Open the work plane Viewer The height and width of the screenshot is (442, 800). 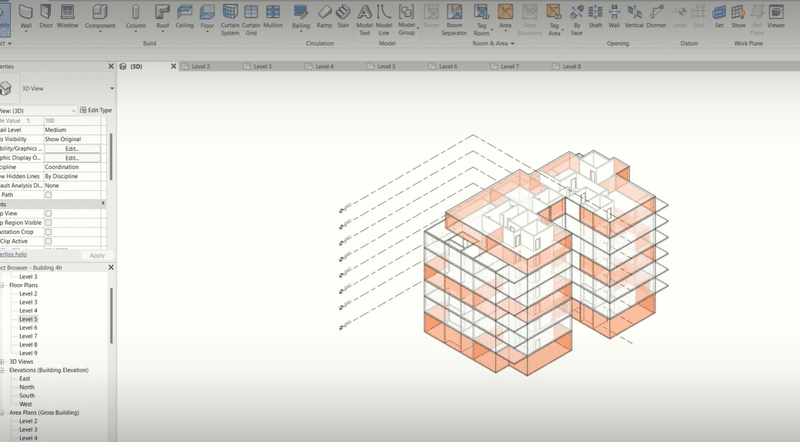[776, 16]
